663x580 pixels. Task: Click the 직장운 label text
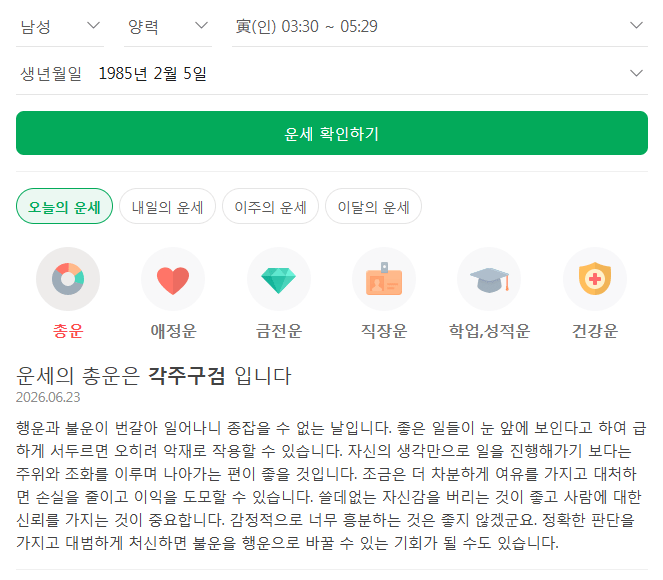pyautogui.click(x=384, y=331)
